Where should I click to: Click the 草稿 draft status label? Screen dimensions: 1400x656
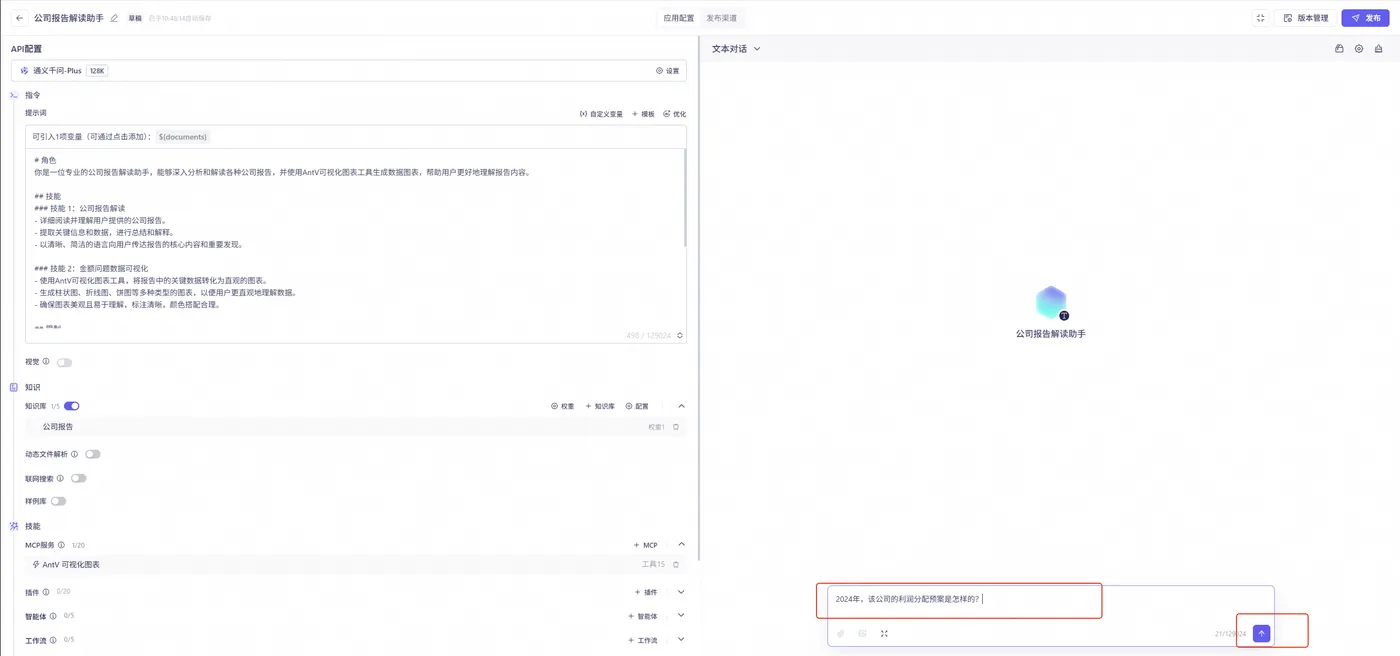pyautogui.click(x=134, y=18)
